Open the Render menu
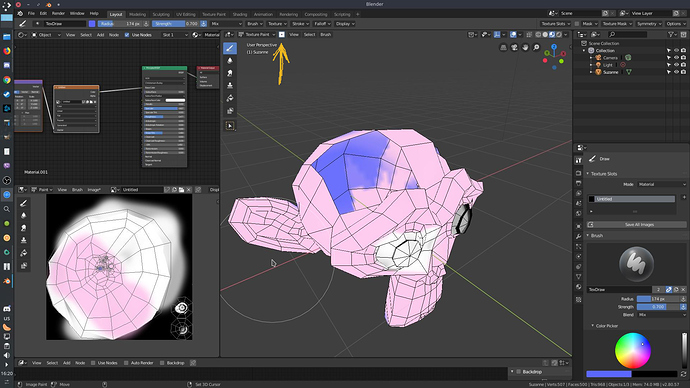Viewport: 690px width, 388px height. [x=58, y=14]
